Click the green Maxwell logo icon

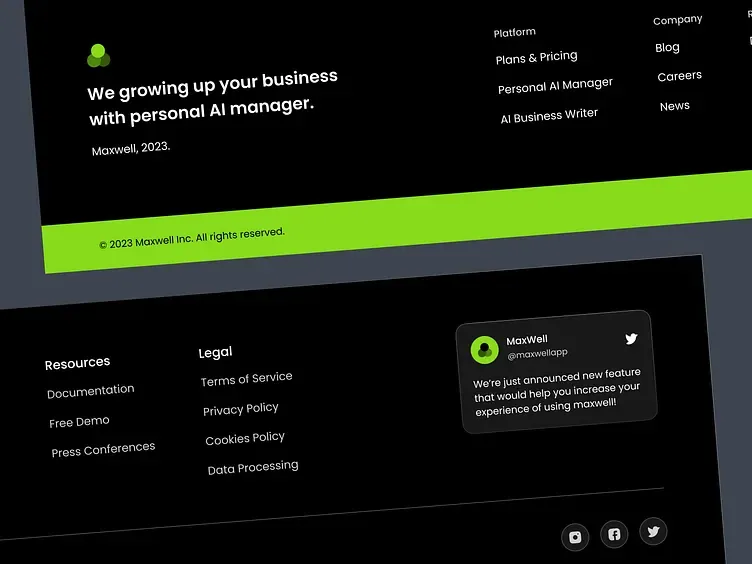[x=98, y=56]
